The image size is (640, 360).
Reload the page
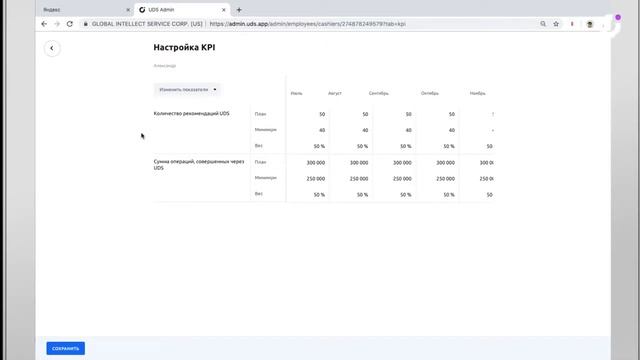(70, 24)
